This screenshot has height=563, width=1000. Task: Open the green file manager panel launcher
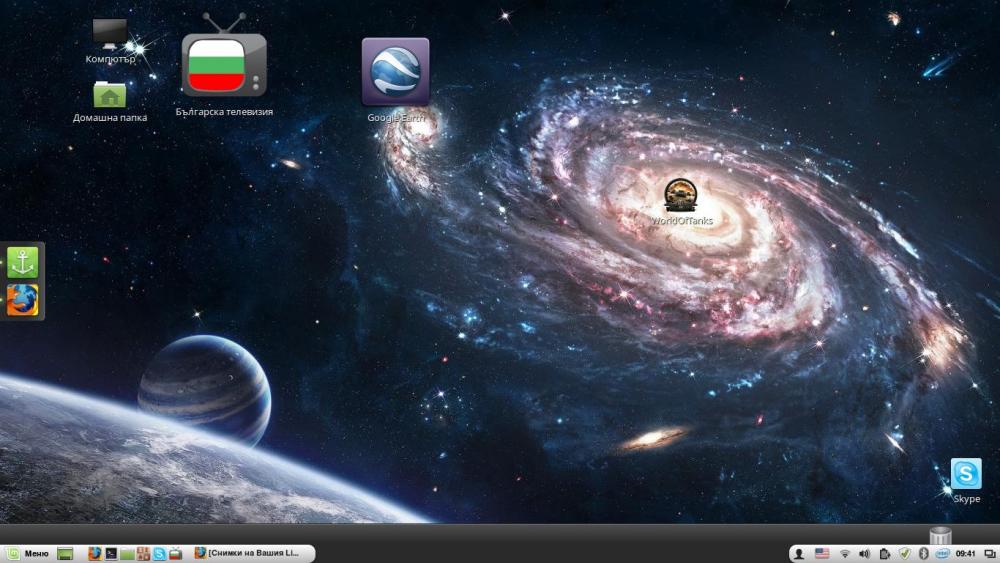pos(127,553)
